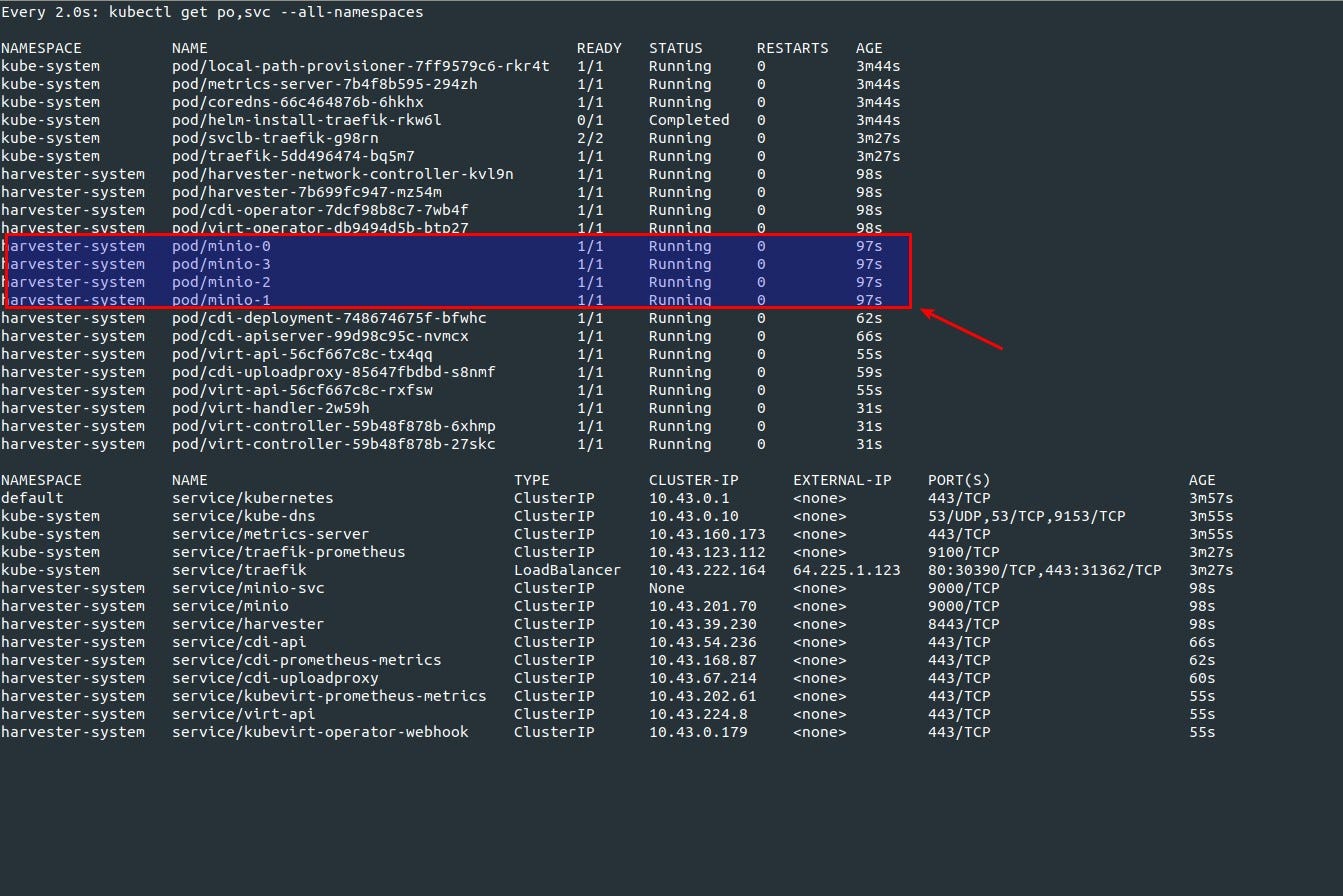Viewport: 1343px width, 896px height.
Task: Click cluster IP 10.43.222.164
Action: [x=707, y=570]
